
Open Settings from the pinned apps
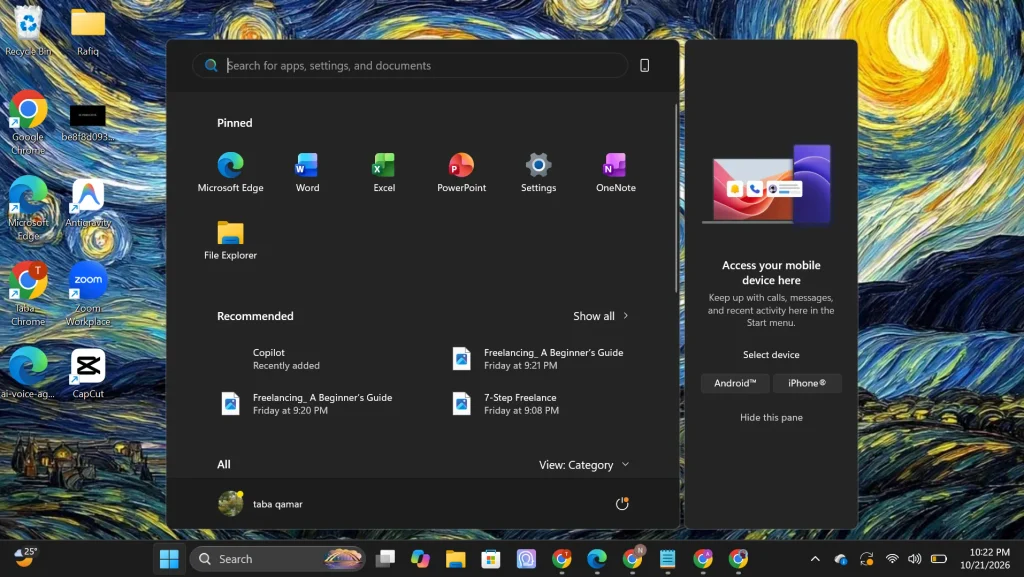[x=538, y=172]
